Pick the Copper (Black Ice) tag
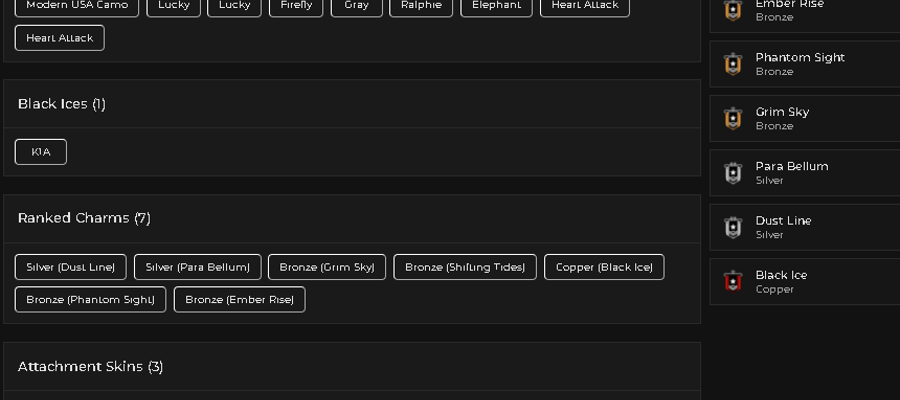The image size is (900, 400). point(604,267)
